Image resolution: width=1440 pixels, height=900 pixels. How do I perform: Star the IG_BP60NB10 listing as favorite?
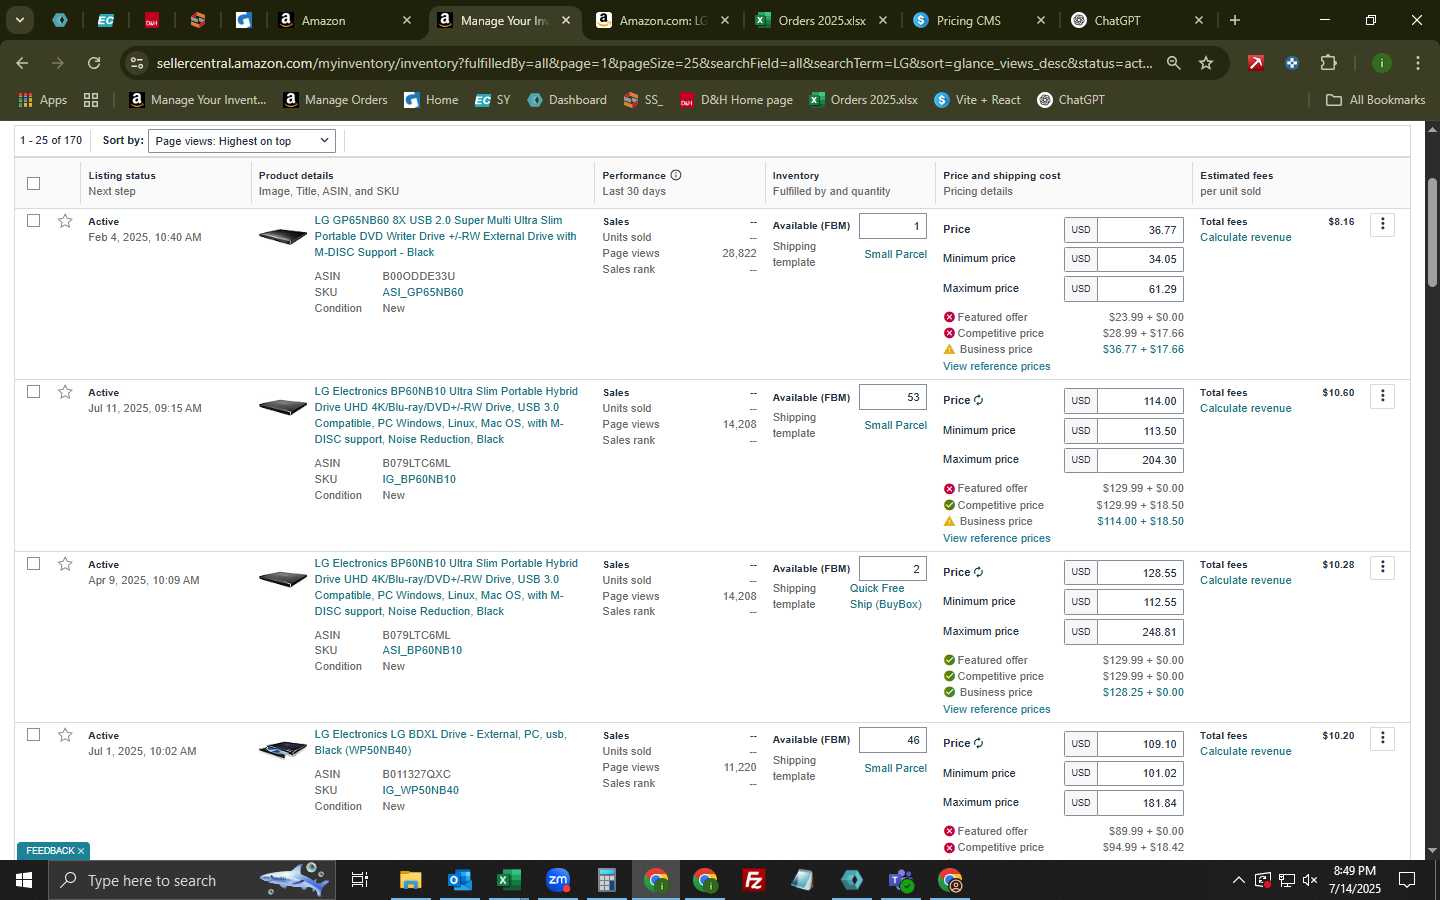click(x=65, y=392)
